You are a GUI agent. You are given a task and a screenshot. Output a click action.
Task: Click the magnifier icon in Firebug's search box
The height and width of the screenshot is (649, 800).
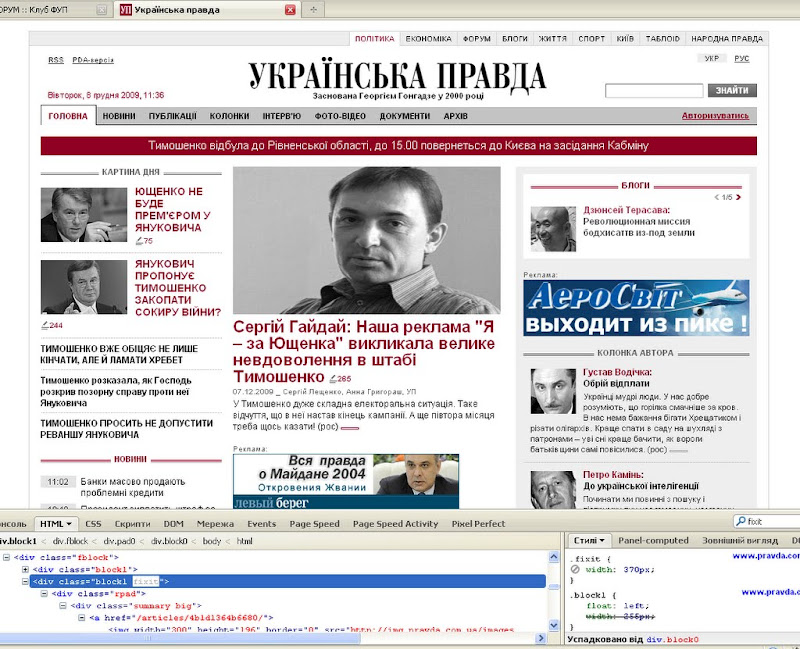point(739,519)
